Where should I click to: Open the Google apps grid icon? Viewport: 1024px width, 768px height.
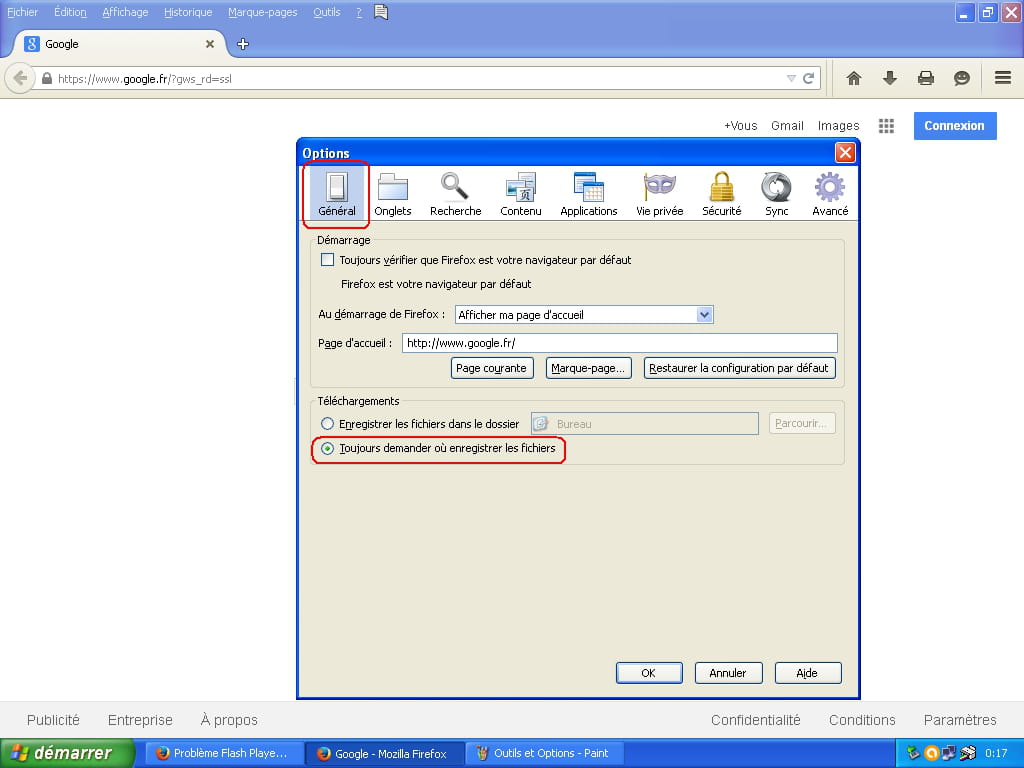[886, 125]
